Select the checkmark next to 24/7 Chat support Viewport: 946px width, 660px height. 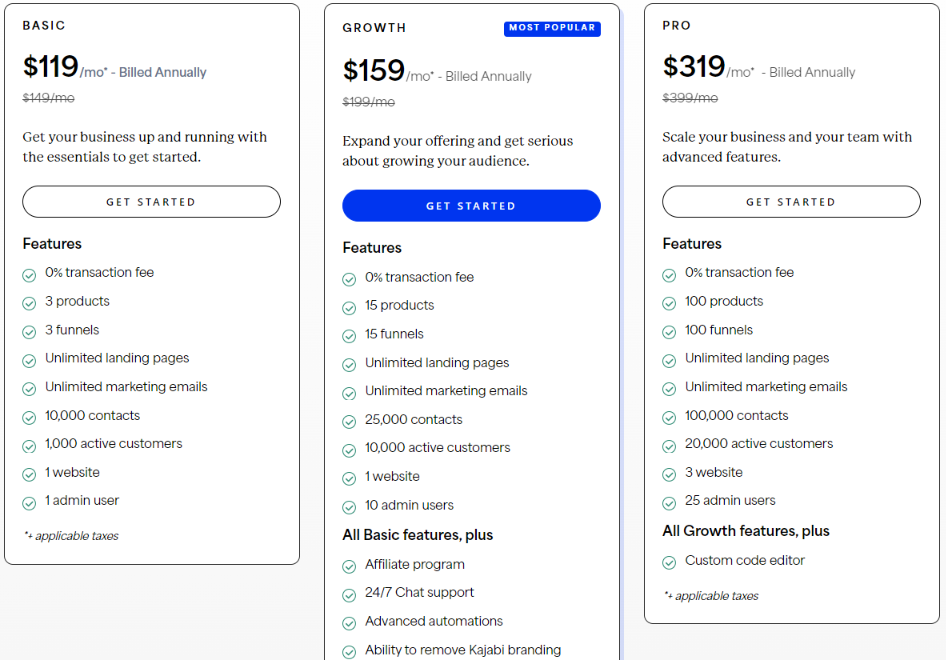349,593
